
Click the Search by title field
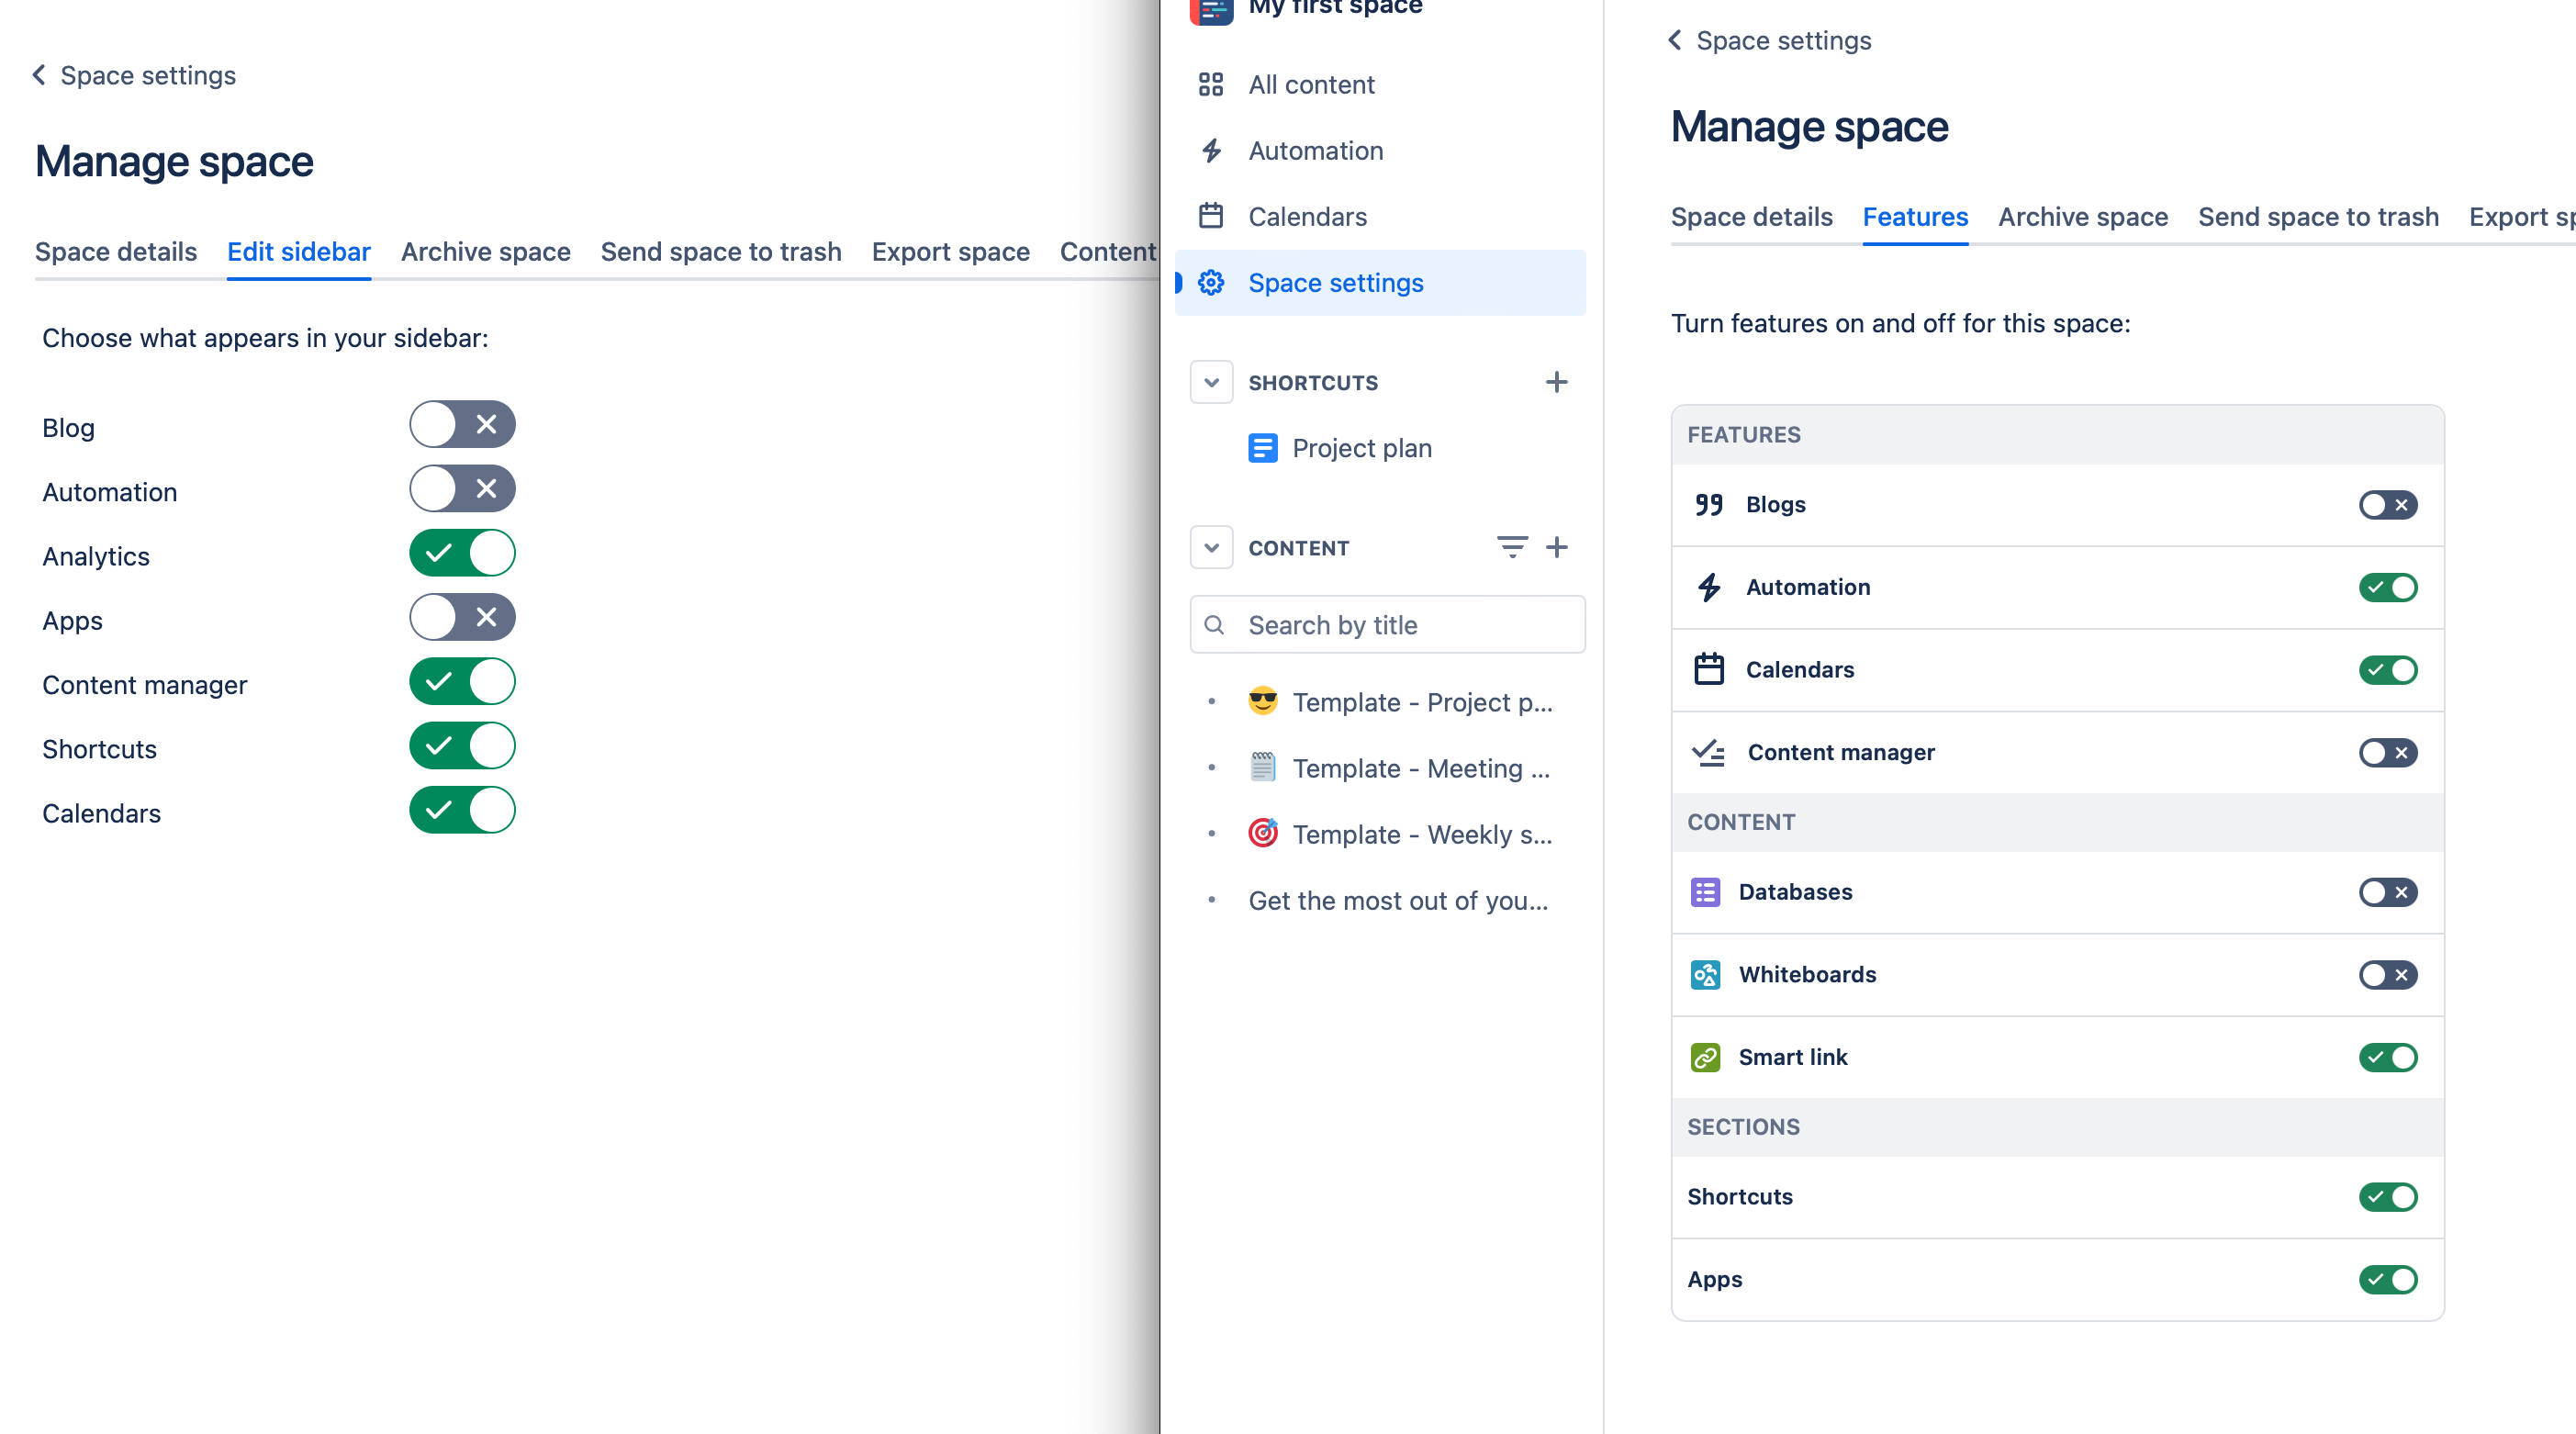click(1387, 625)
